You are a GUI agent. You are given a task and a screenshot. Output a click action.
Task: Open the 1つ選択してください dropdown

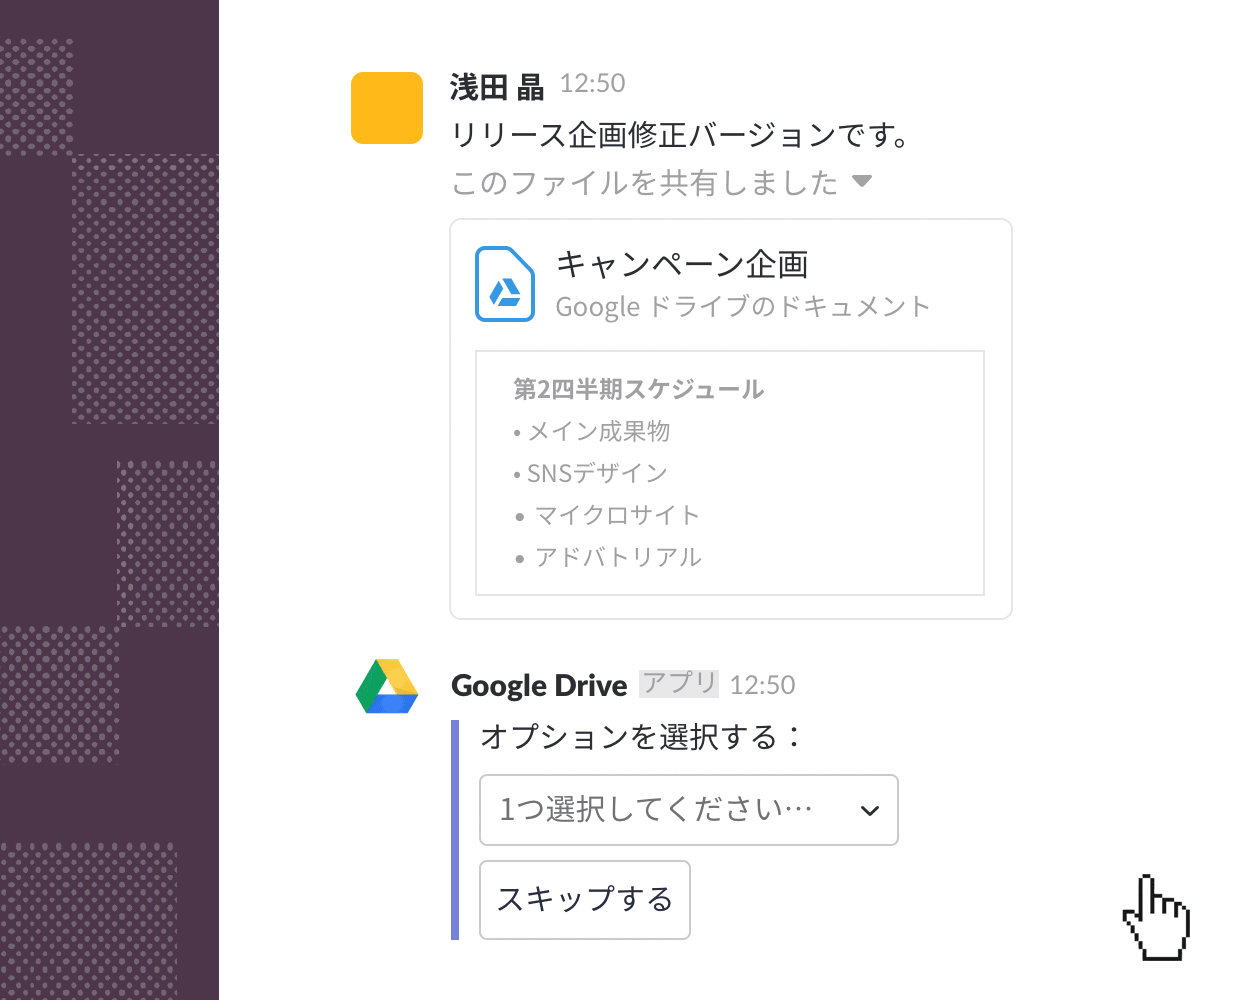(x=688, y=810)
